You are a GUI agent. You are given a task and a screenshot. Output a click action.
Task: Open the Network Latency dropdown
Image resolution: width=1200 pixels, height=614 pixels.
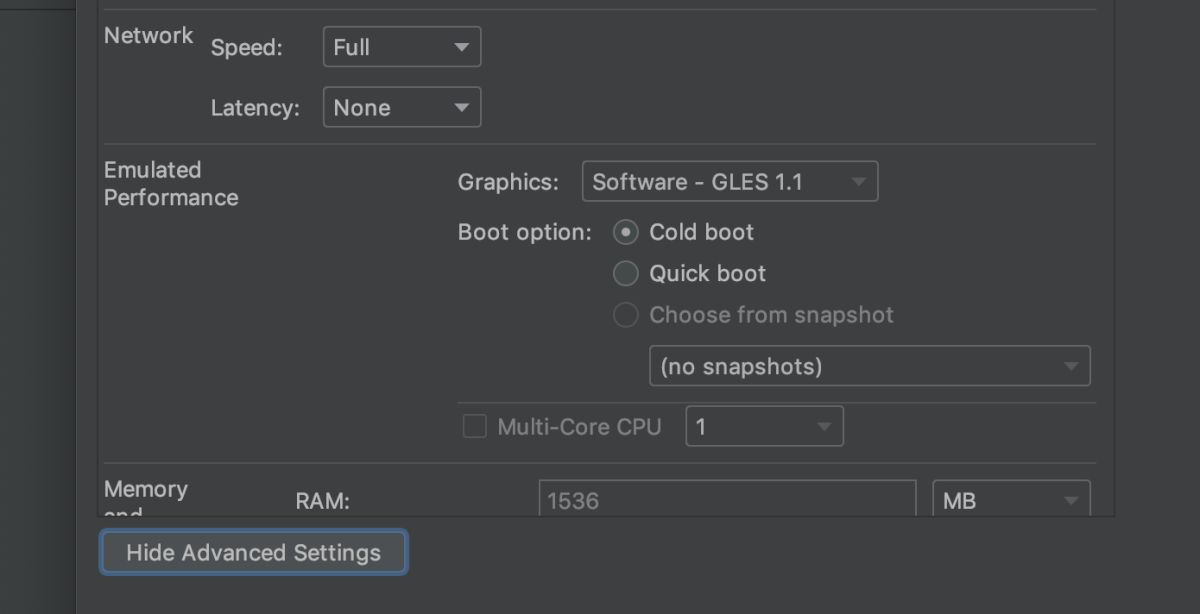[x=401, y=108]
